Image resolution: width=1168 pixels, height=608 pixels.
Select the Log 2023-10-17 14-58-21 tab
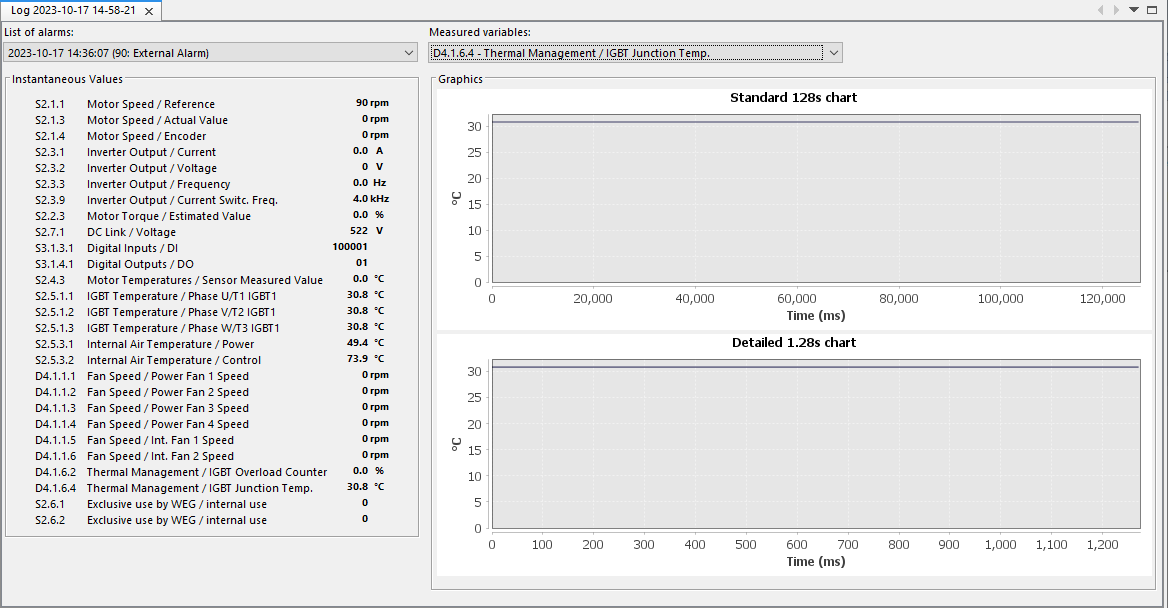pos(72,11)
